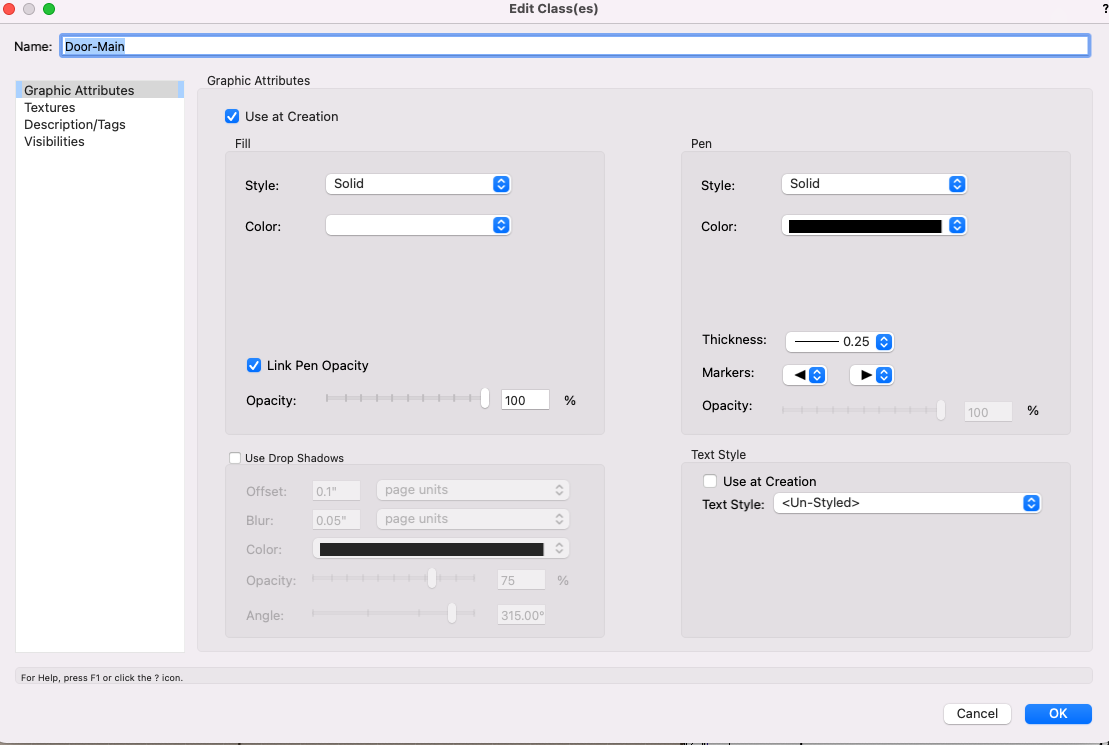Click the Pen Color black swatch
This screenshot has height=745, width=1109.
tap(865, 226)
